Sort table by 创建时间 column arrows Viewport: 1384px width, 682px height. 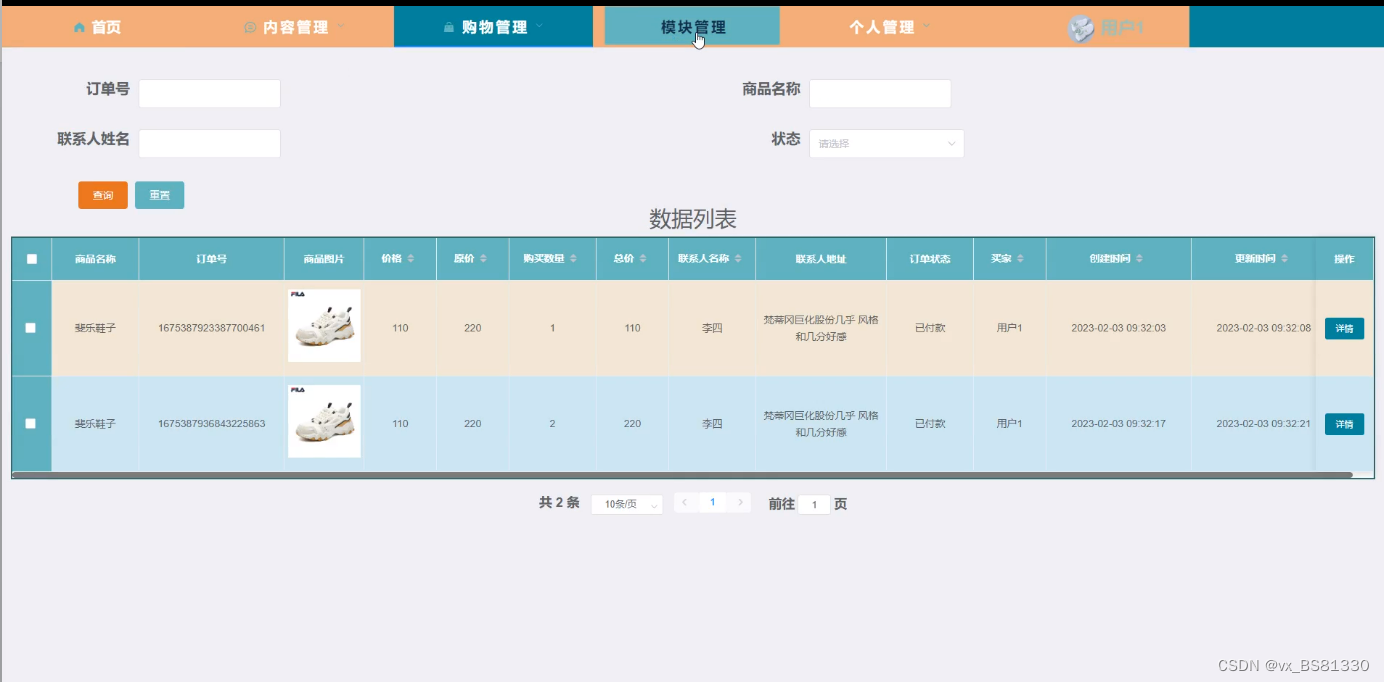tap(1139, 259)
